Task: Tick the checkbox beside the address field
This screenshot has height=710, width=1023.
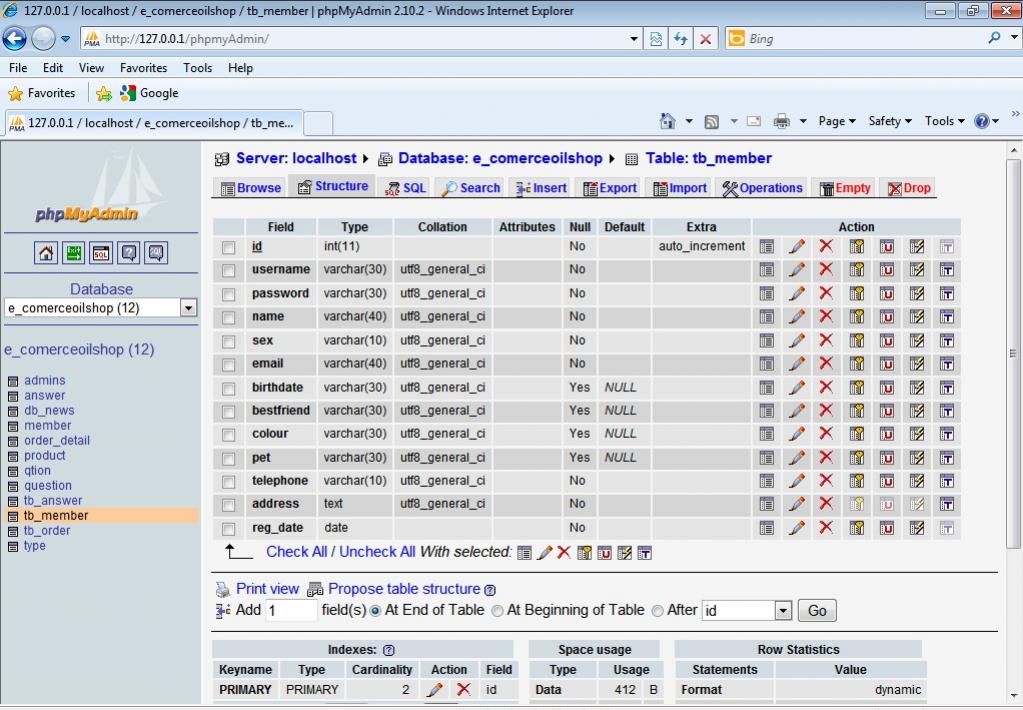Action: pyautogui.click(x=229, y=505)
